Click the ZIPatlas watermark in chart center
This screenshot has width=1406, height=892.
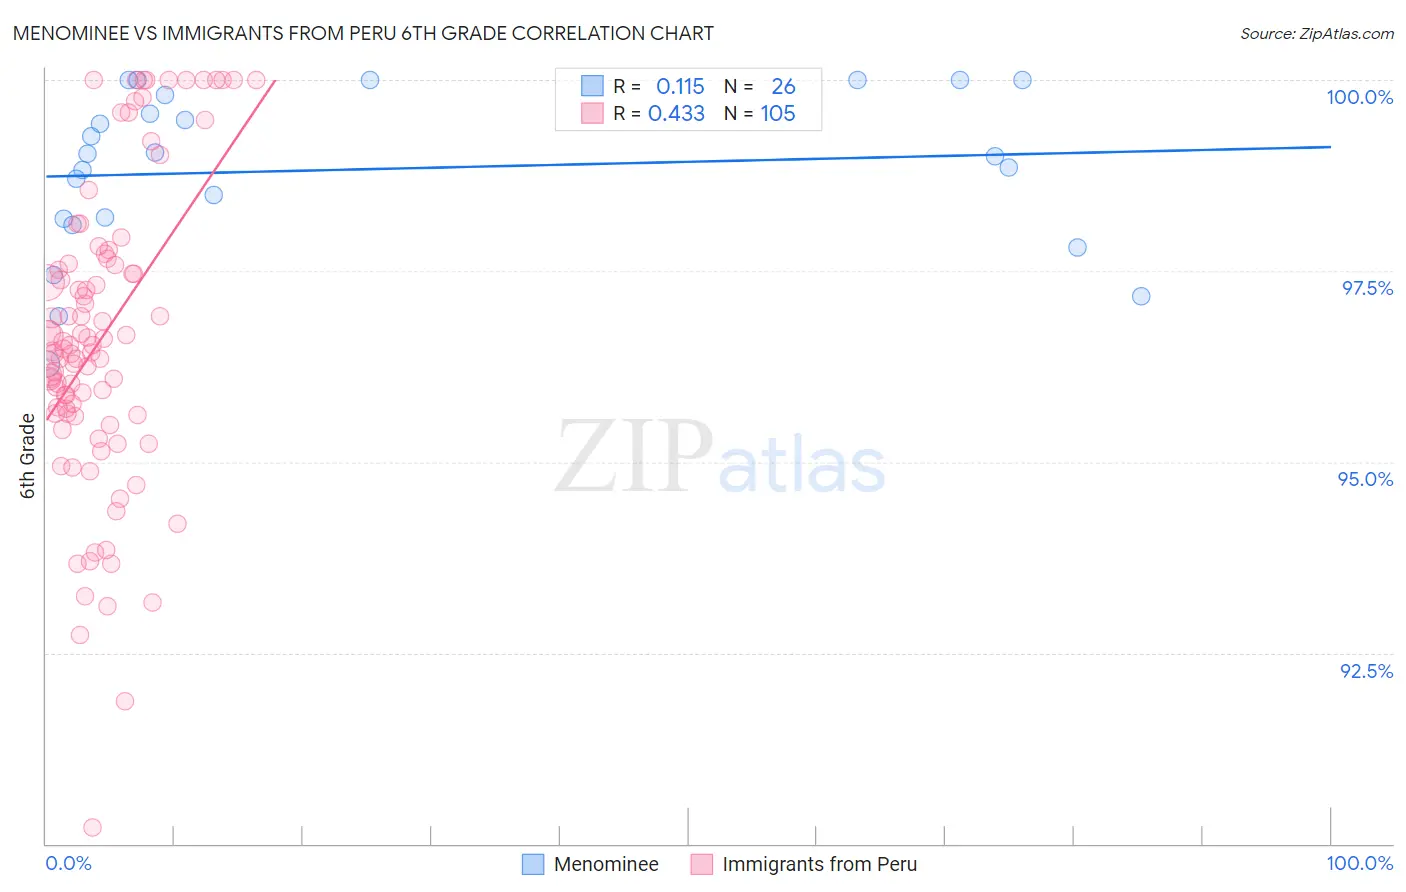point(720,458)
